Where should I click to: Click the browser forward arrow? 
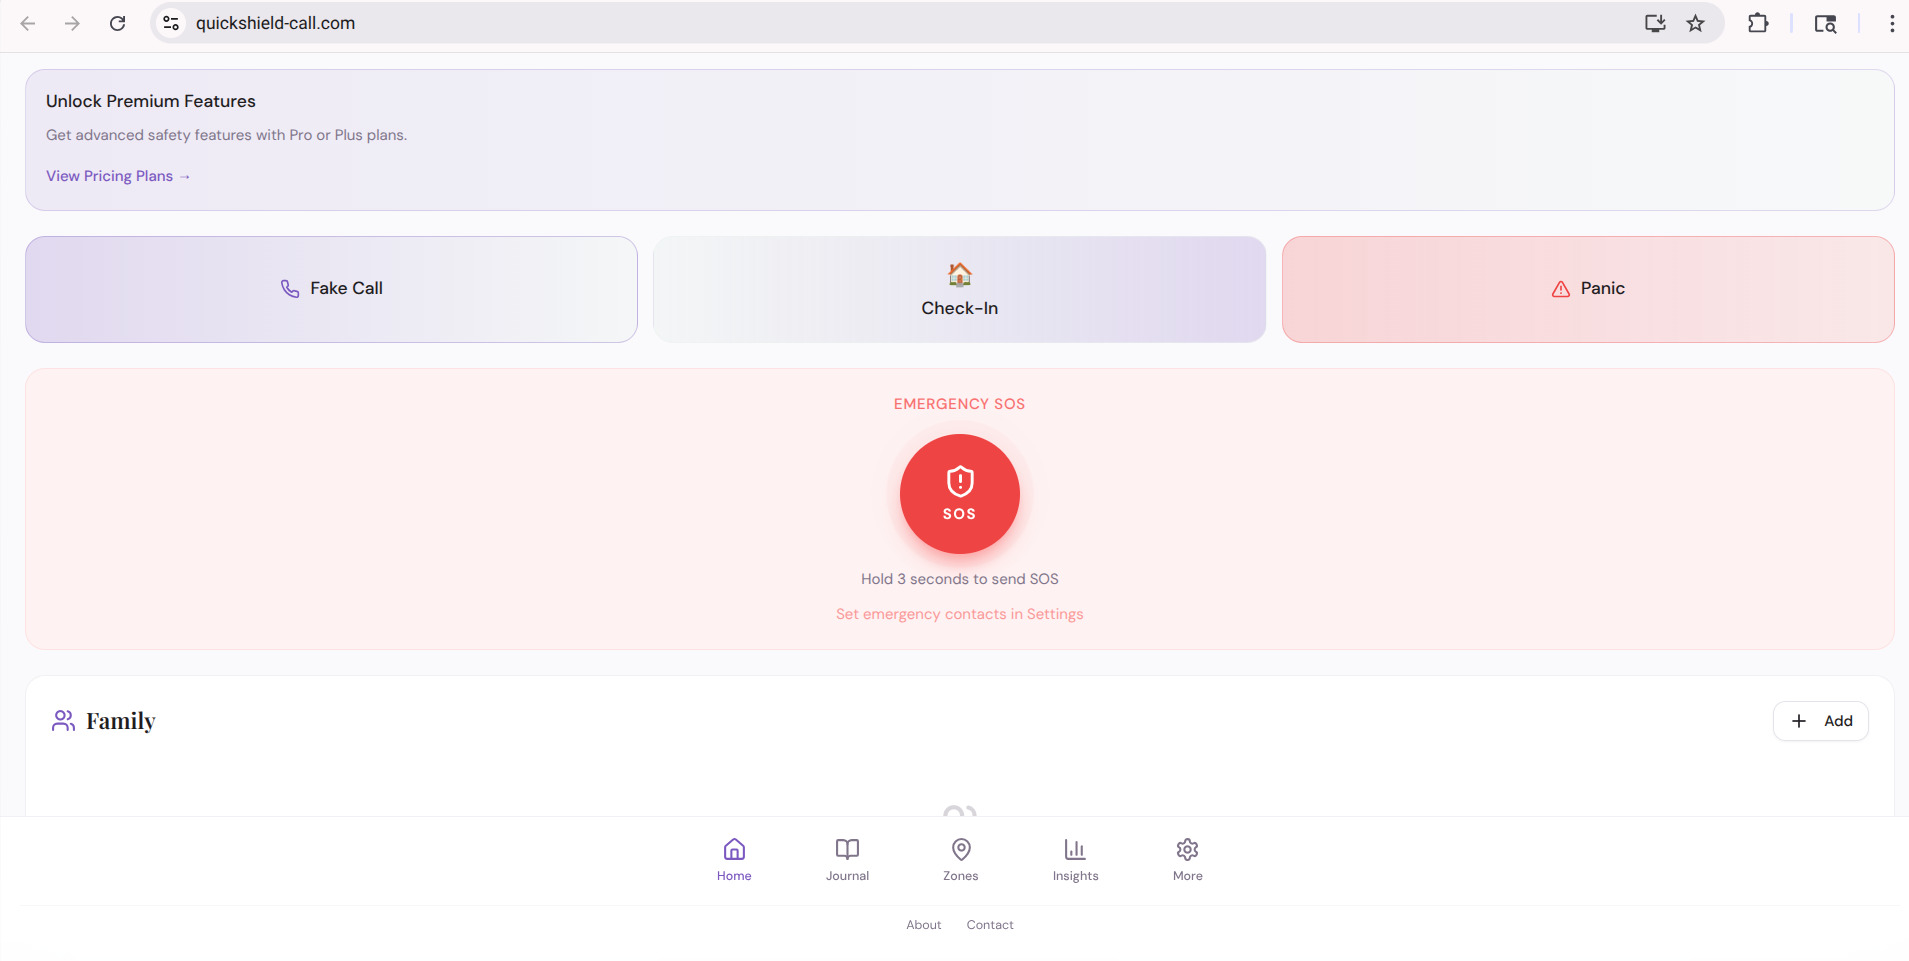[x=72, y=23]
